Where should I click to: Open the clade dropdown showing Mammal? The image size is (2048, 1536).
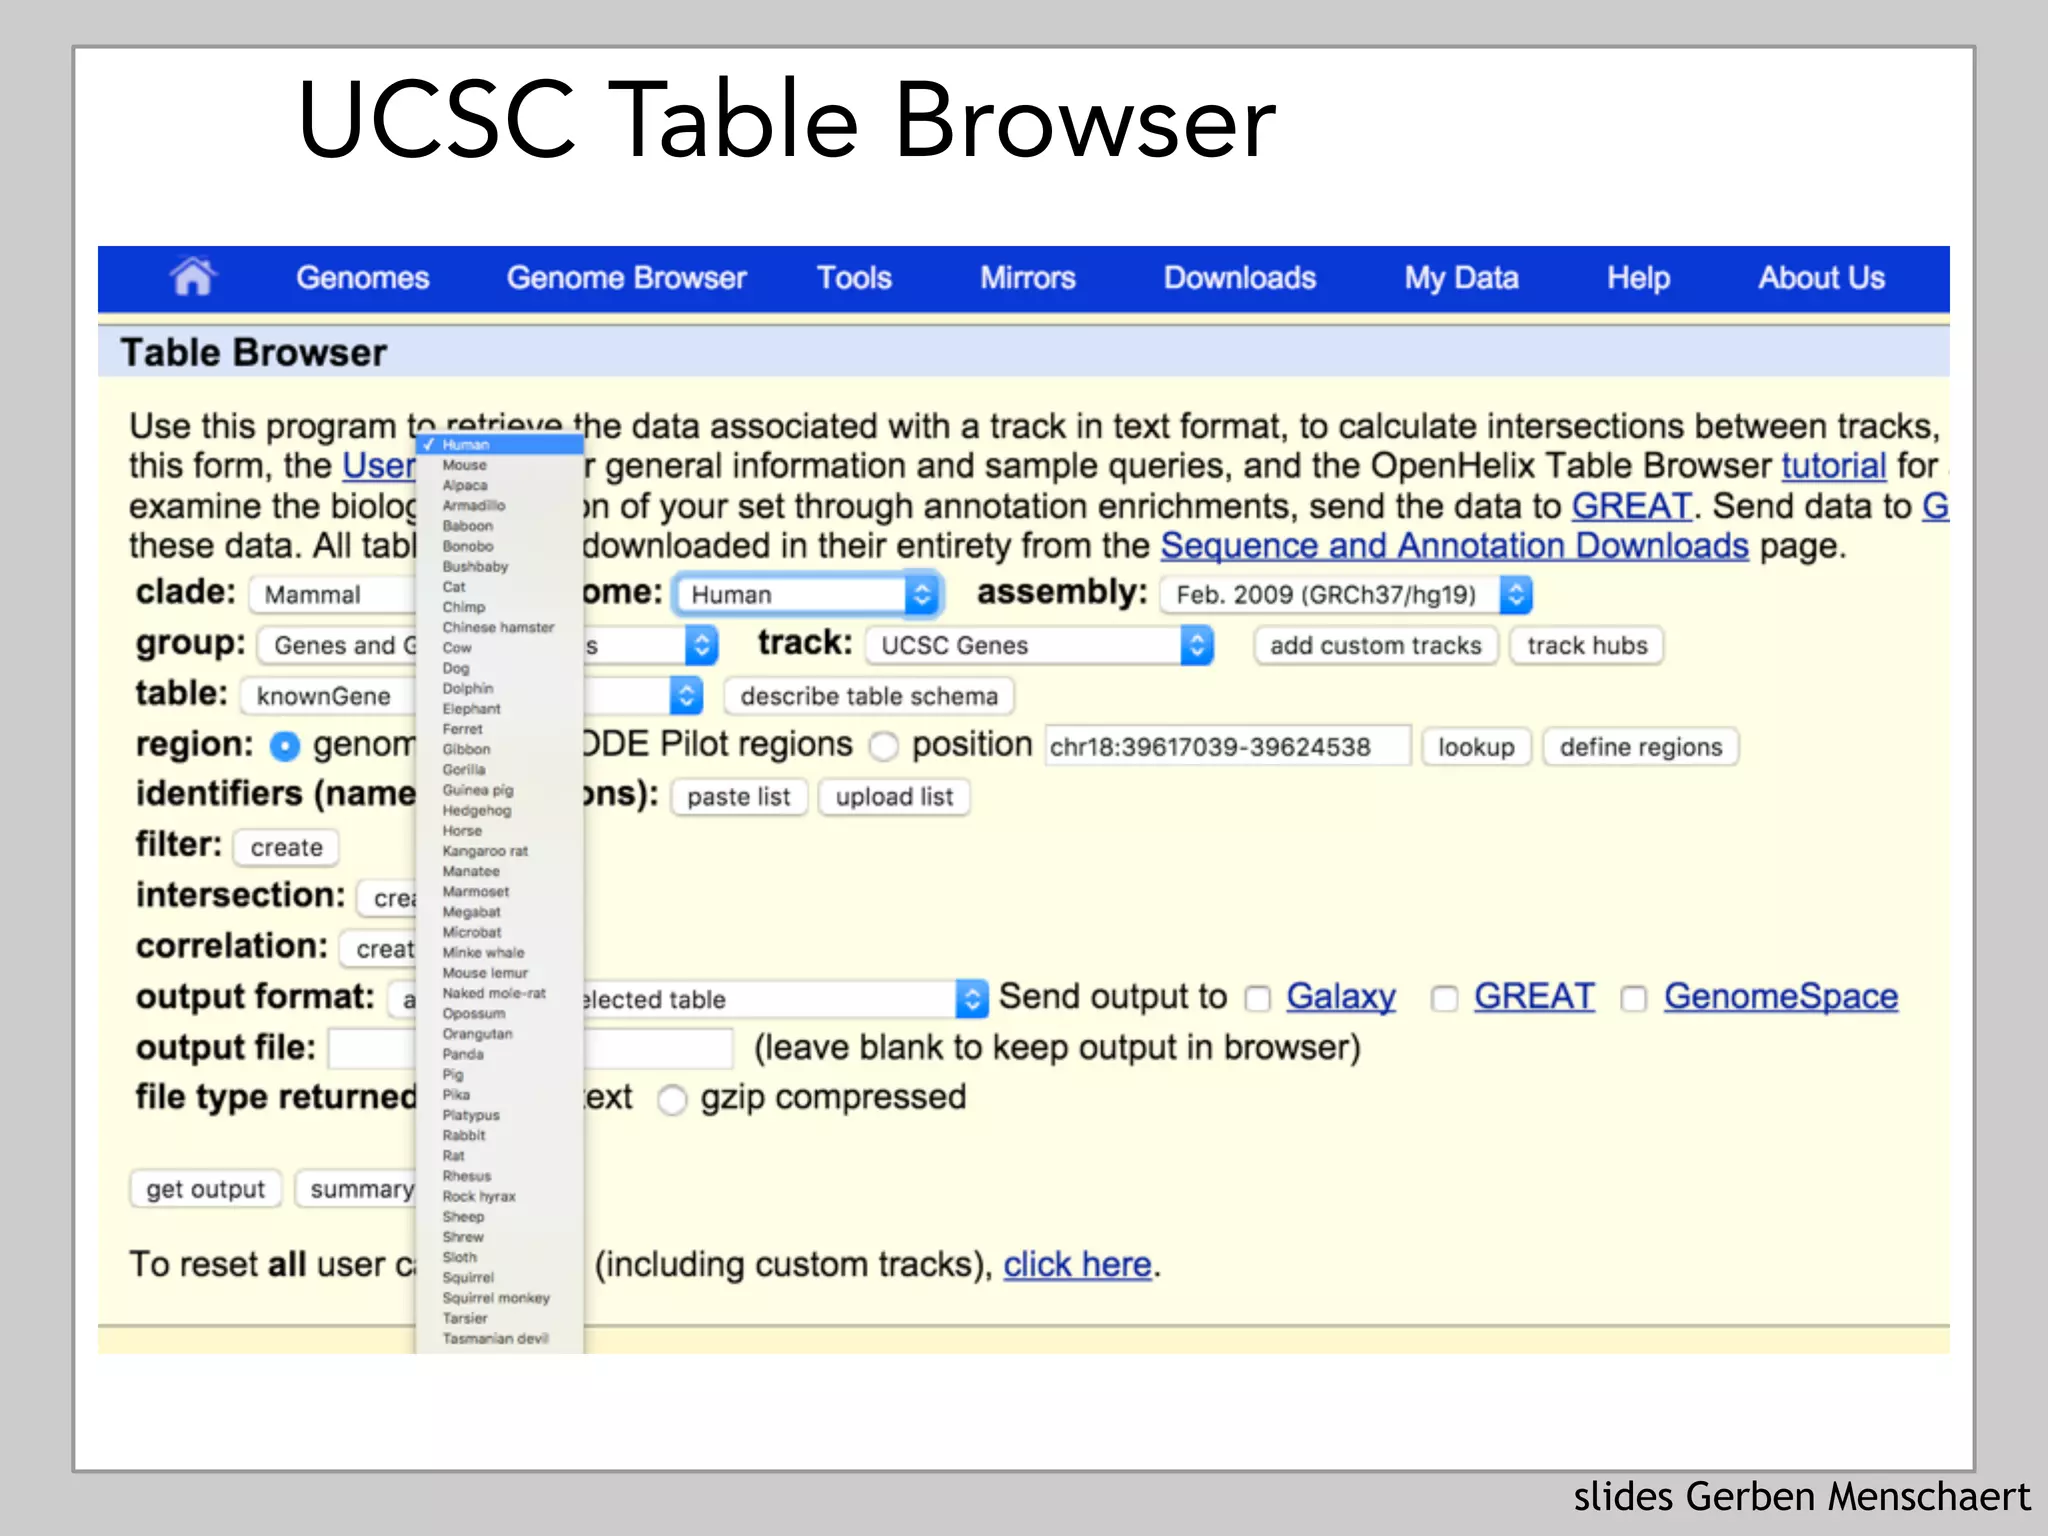click(x=333, y=595)
